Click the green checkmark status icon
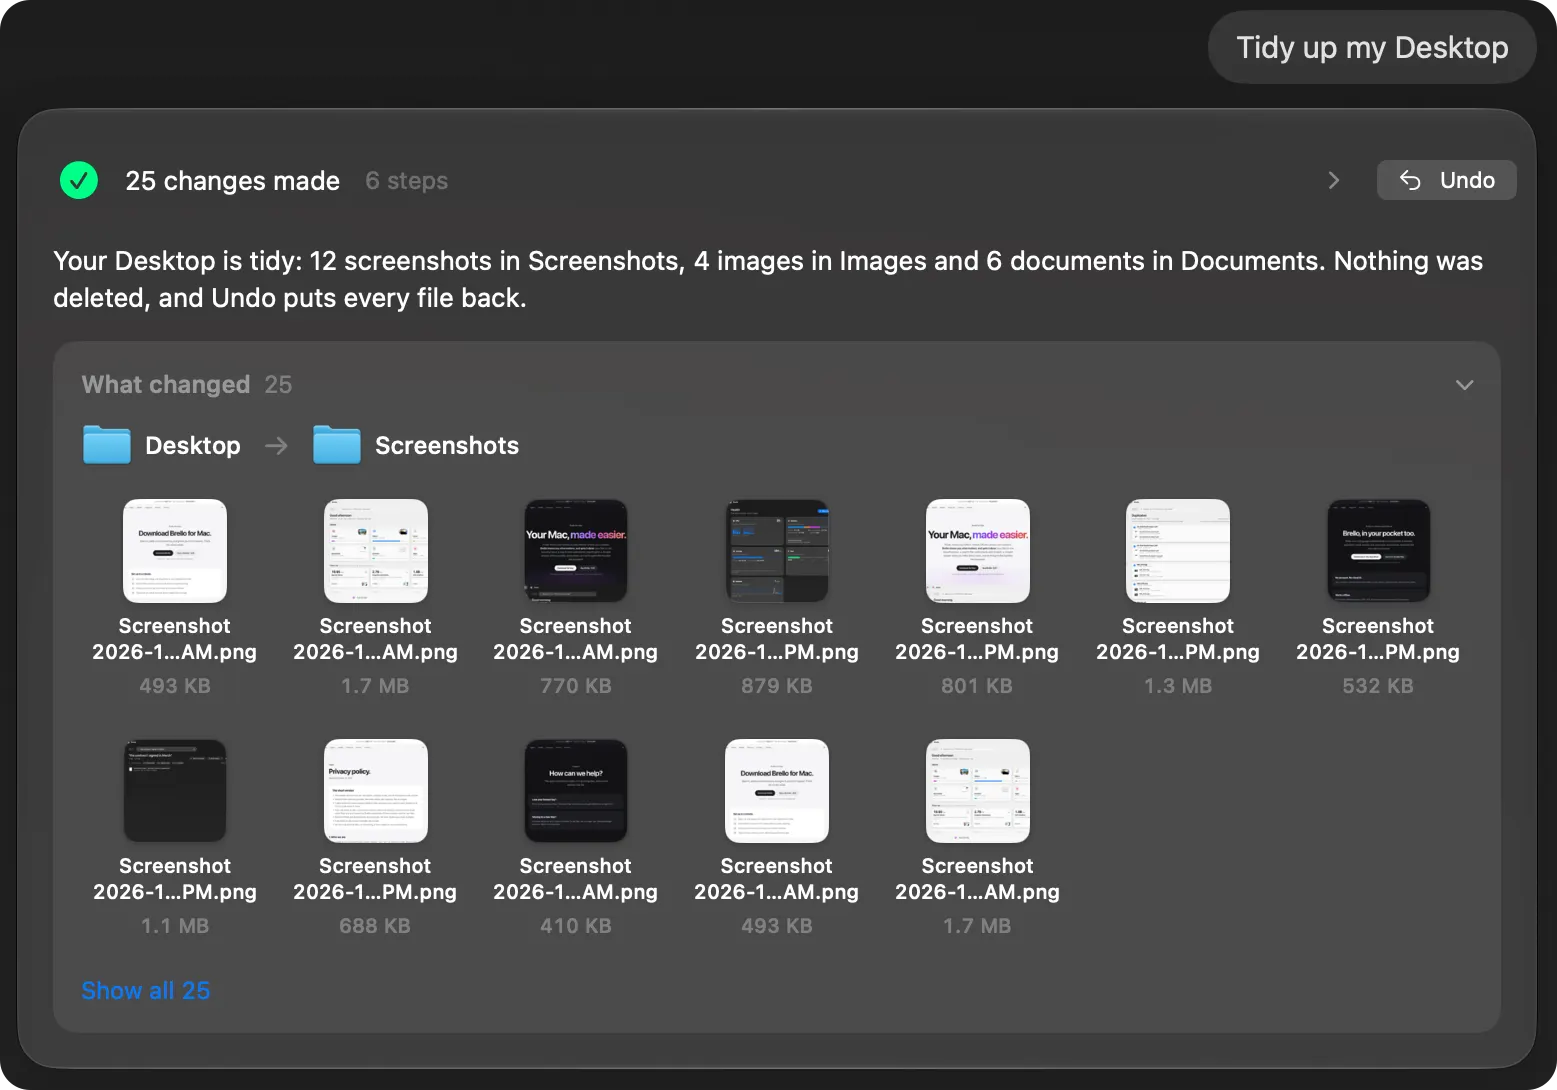The height and width of the screenshot is (1090, 1557). click(79, 180)
